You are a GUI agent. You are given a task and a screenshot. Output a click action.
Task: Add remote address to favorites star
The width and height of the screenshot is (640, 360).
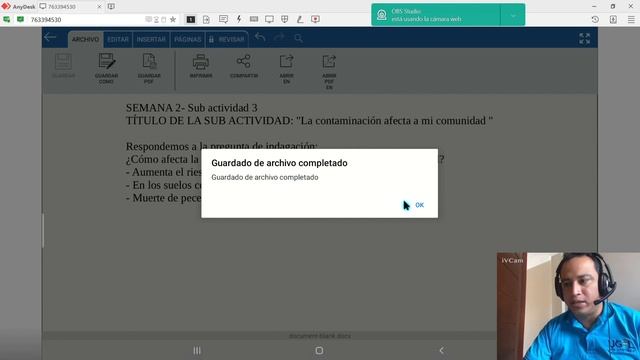point(173,19)
